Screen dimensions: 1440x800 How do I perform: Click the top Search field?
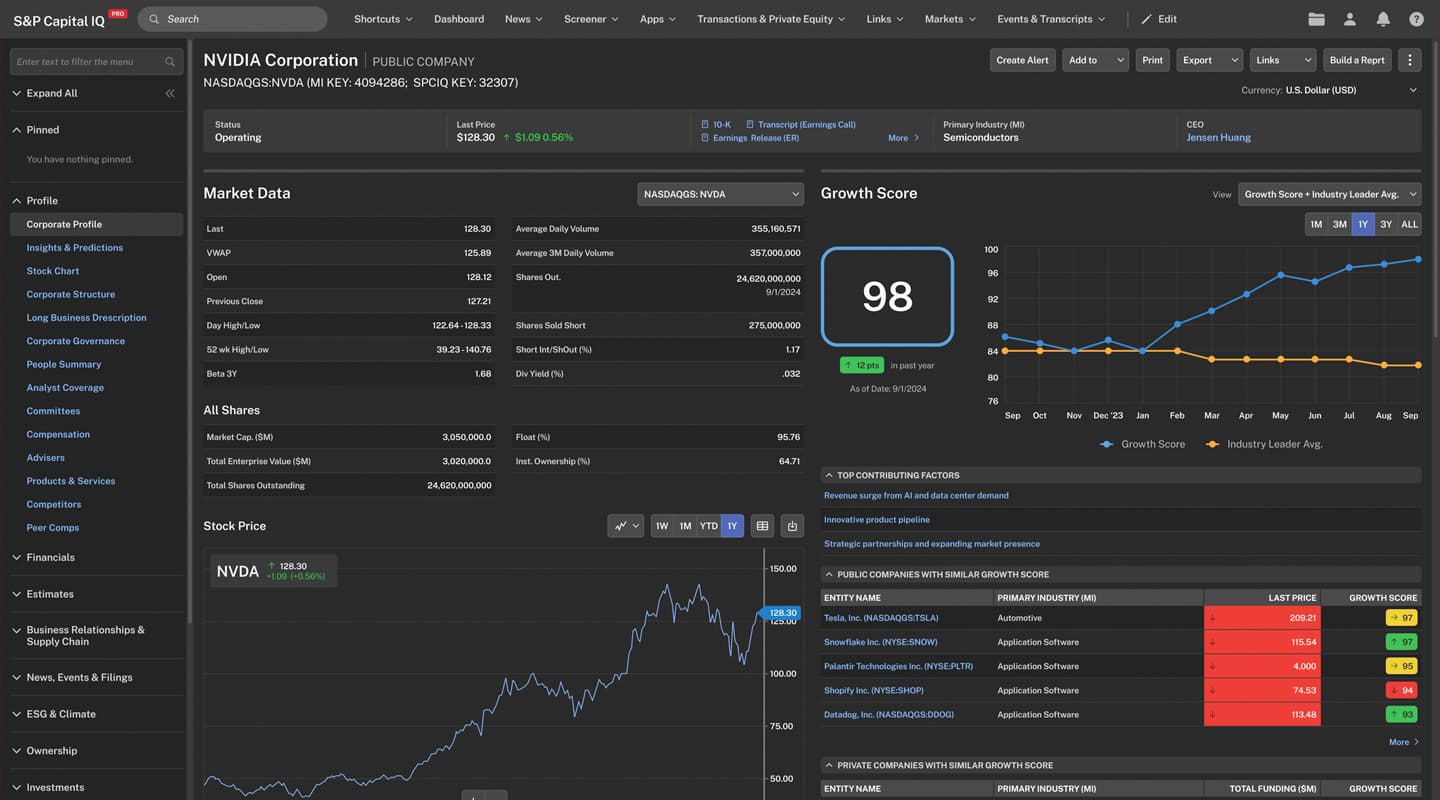point(232,19)
